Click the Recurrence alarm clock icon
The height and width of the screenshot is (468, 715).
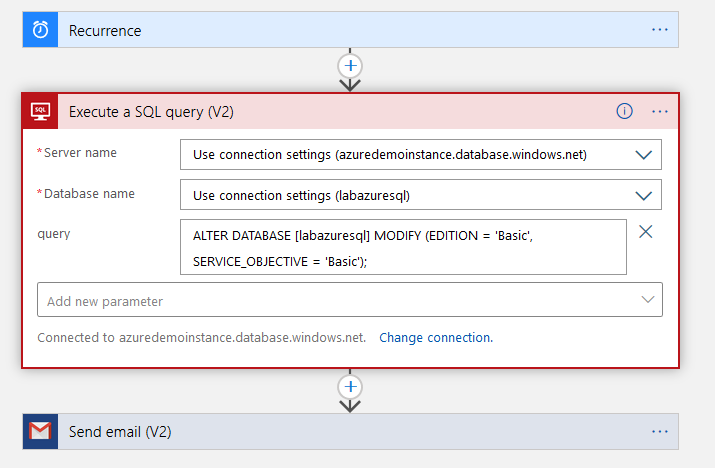(40, 30)
